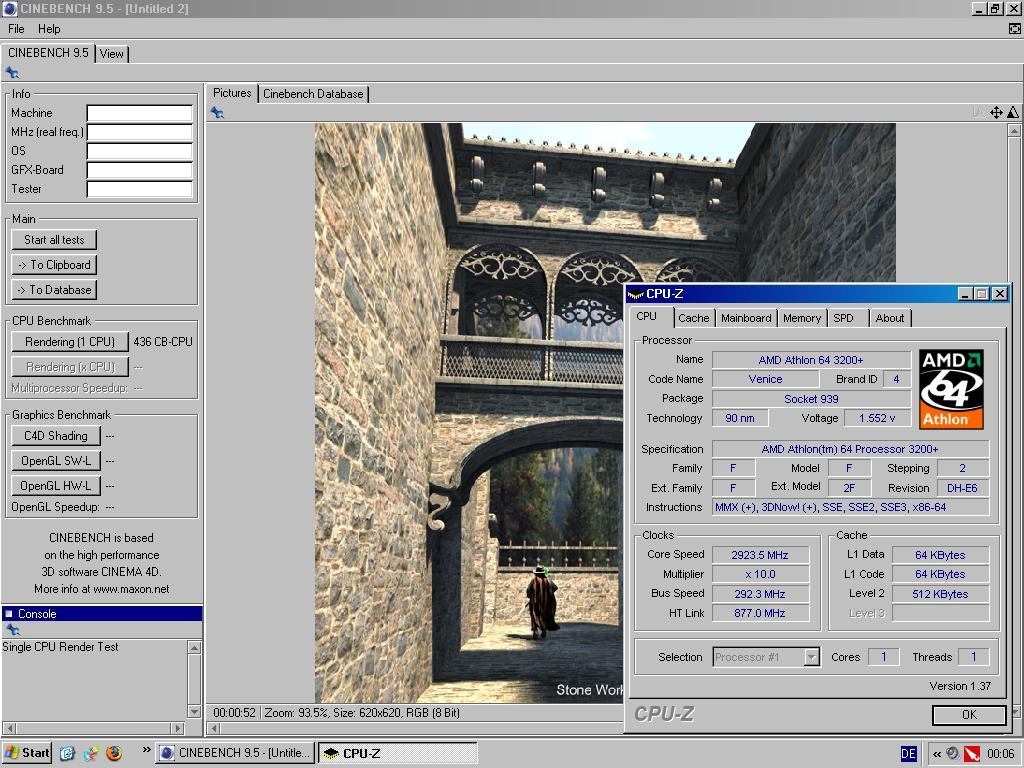
Task: Switch to CINEBENCH 9.5 taskbar button
Action: pos(236,753)
